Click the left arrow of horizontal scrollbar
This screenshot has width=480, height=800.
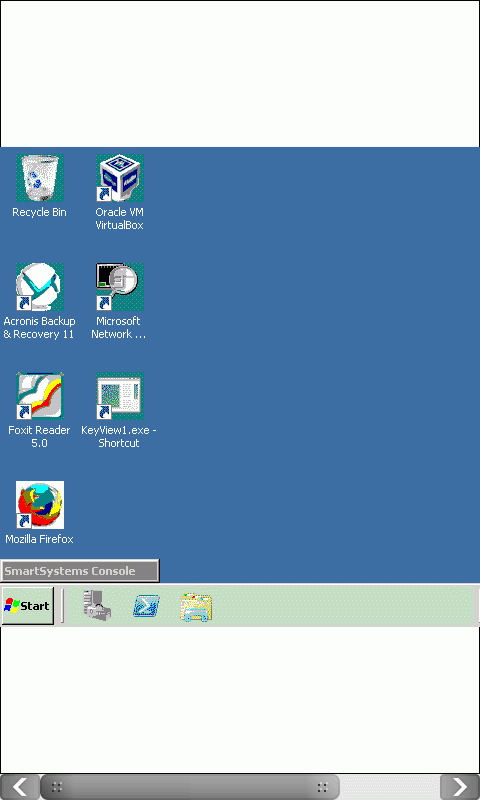[20, 787]
